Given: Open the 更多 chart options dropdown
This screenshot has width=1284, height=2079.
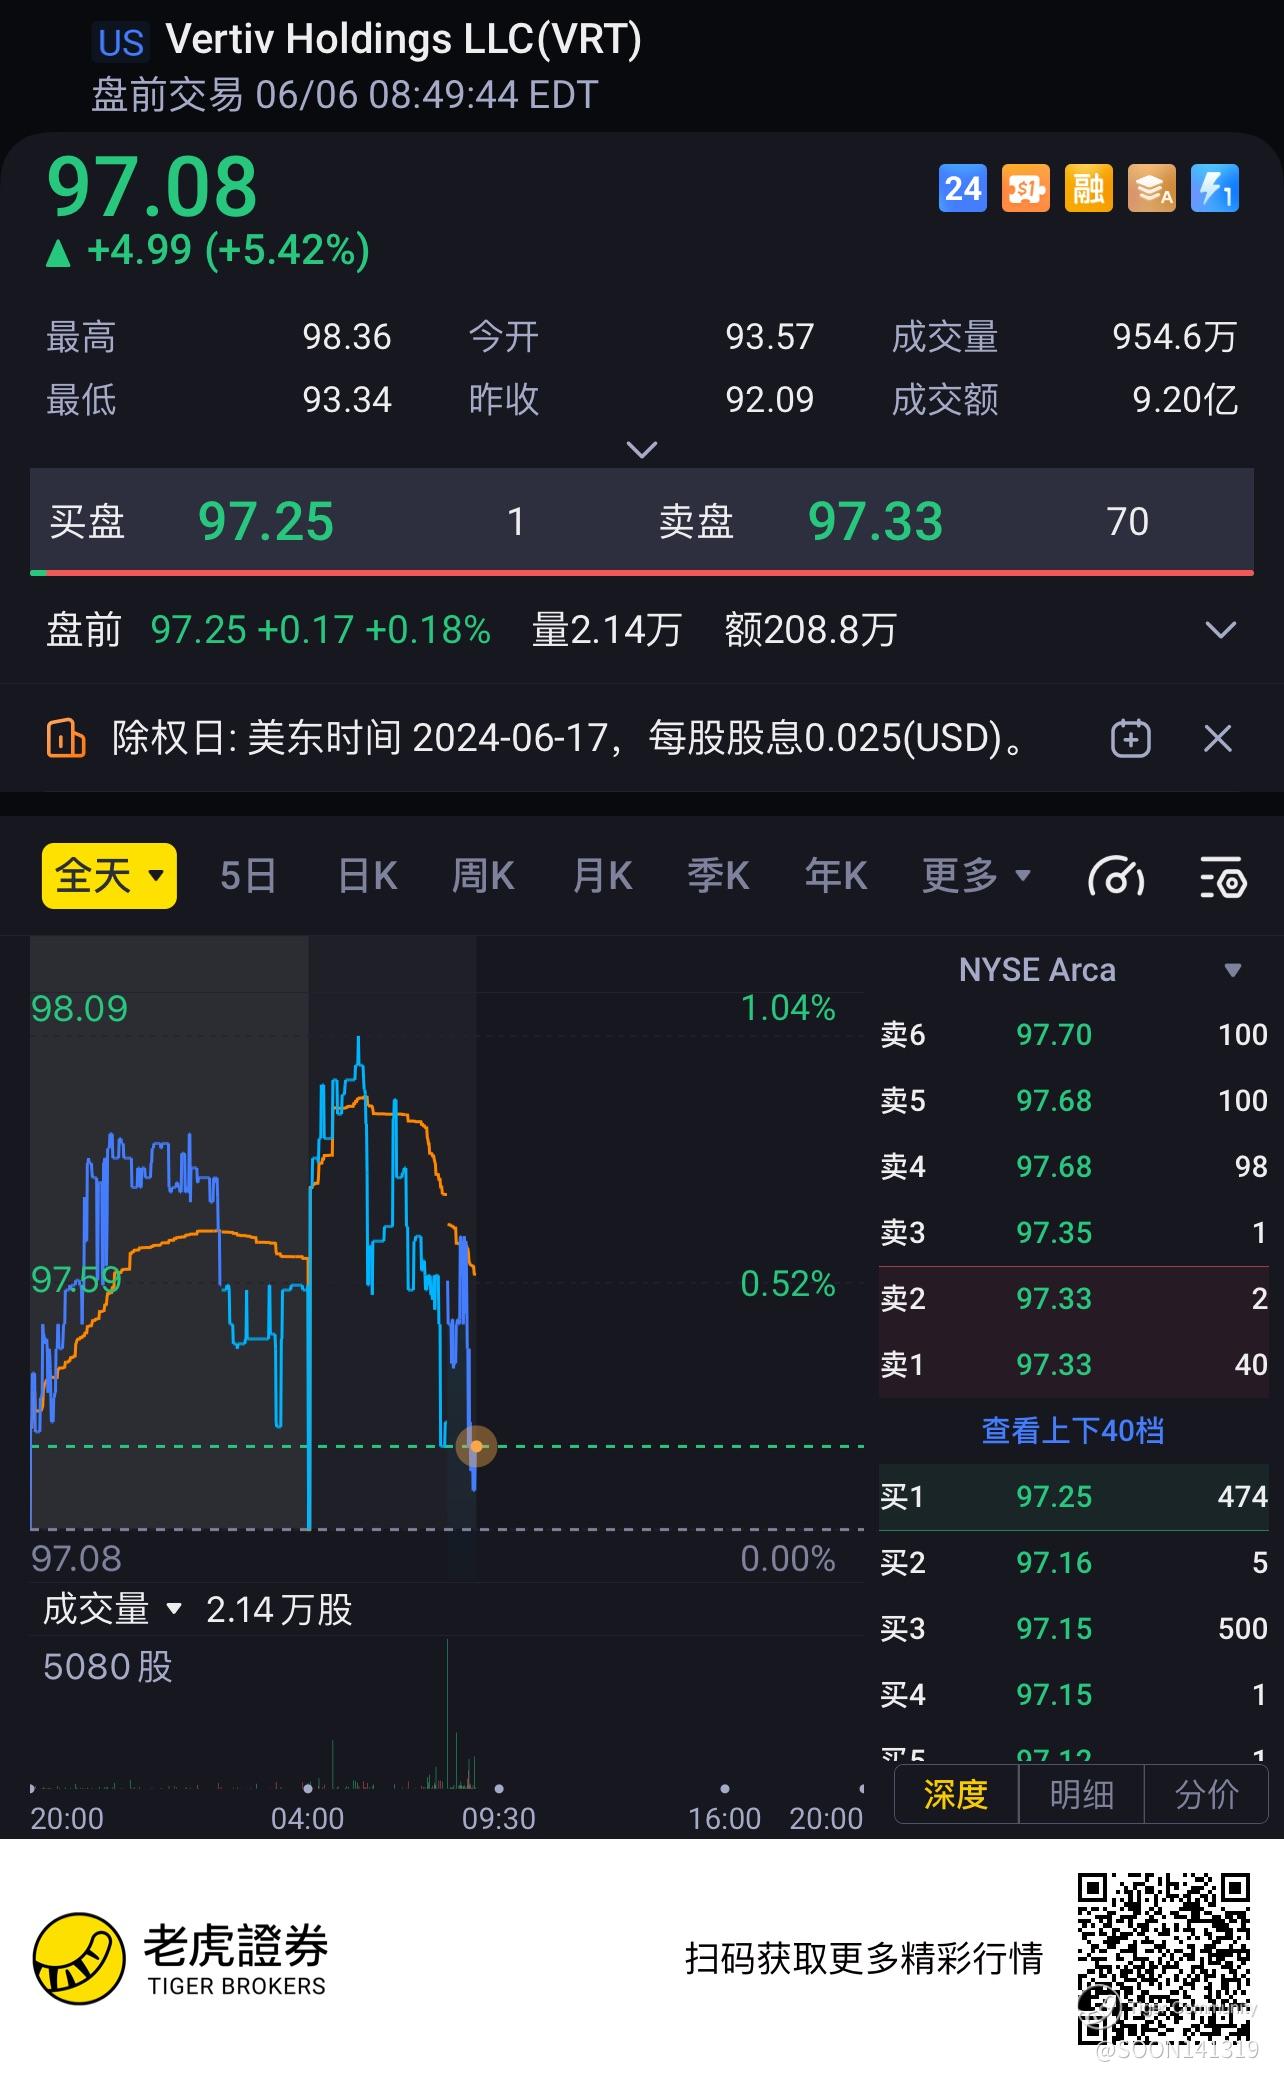Looking at the screenshot, I should [x=976, y=876].
